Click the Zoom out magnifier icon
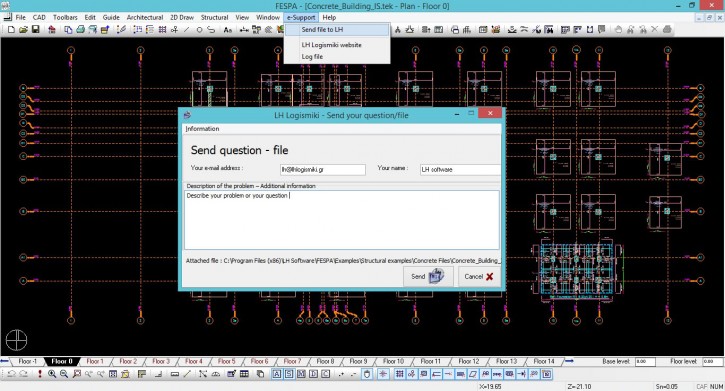This screenshot has height=391, width=725. 64,374
